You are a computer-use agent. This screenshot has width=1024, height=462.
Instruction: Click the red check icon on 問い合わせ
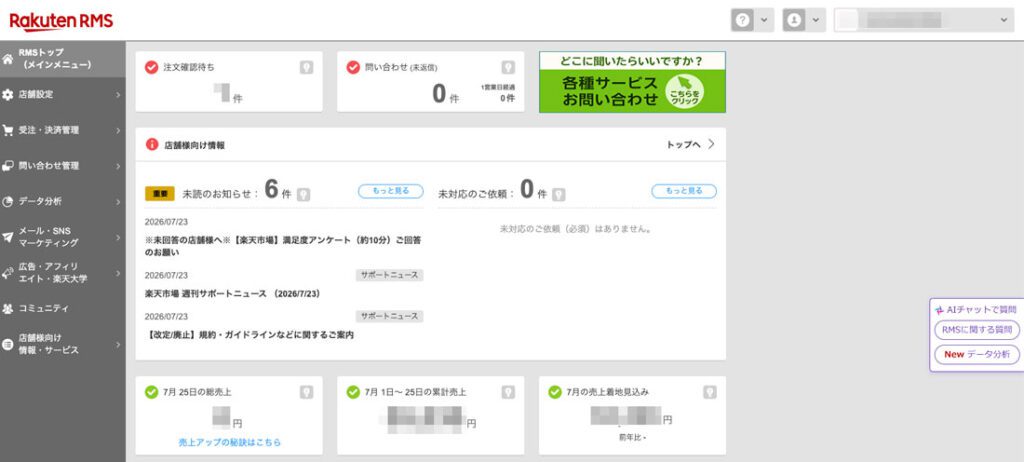[353, 67]
